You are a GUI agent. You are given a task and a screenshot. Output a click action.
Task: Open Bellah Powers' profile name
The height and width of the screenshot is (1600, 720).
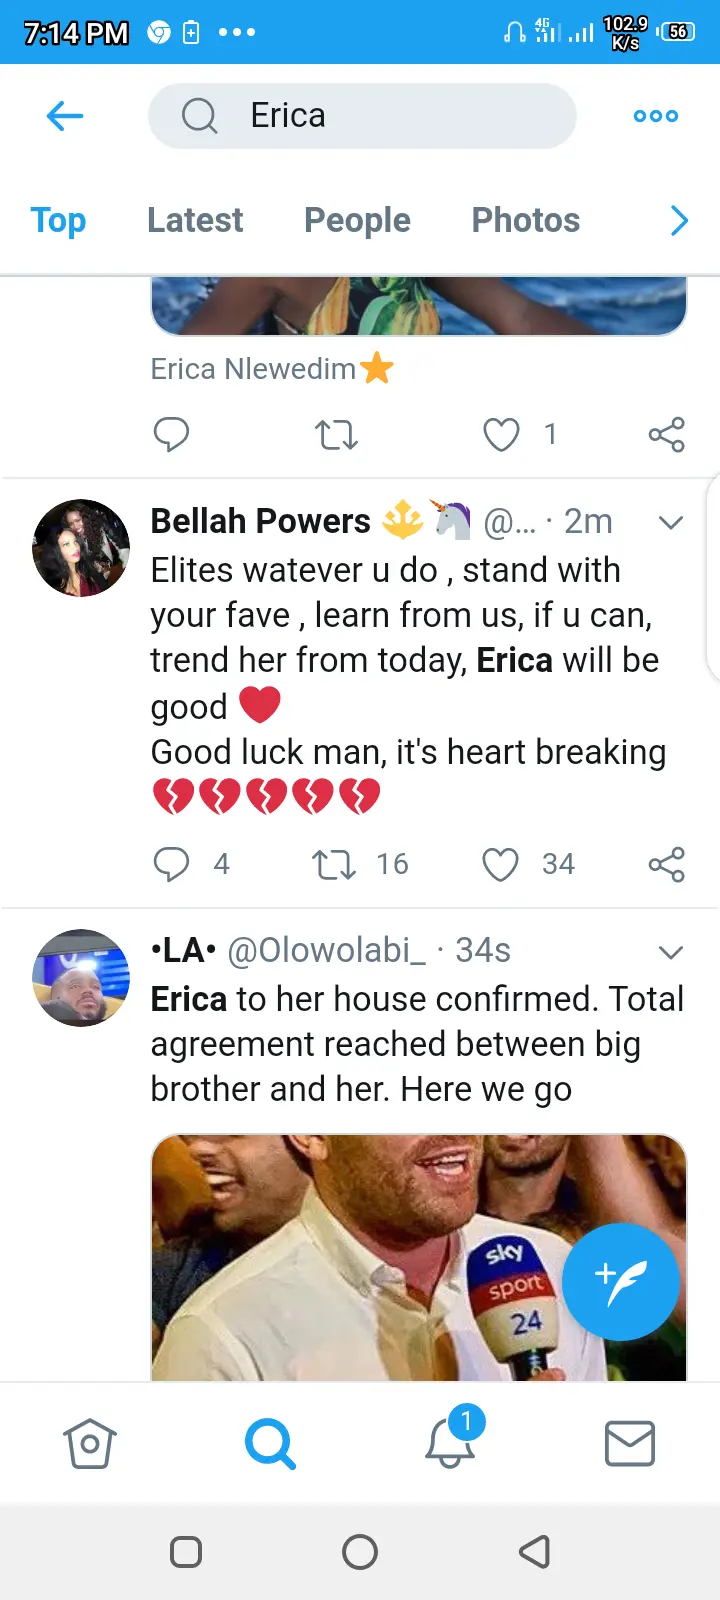[x=260, y=521]
